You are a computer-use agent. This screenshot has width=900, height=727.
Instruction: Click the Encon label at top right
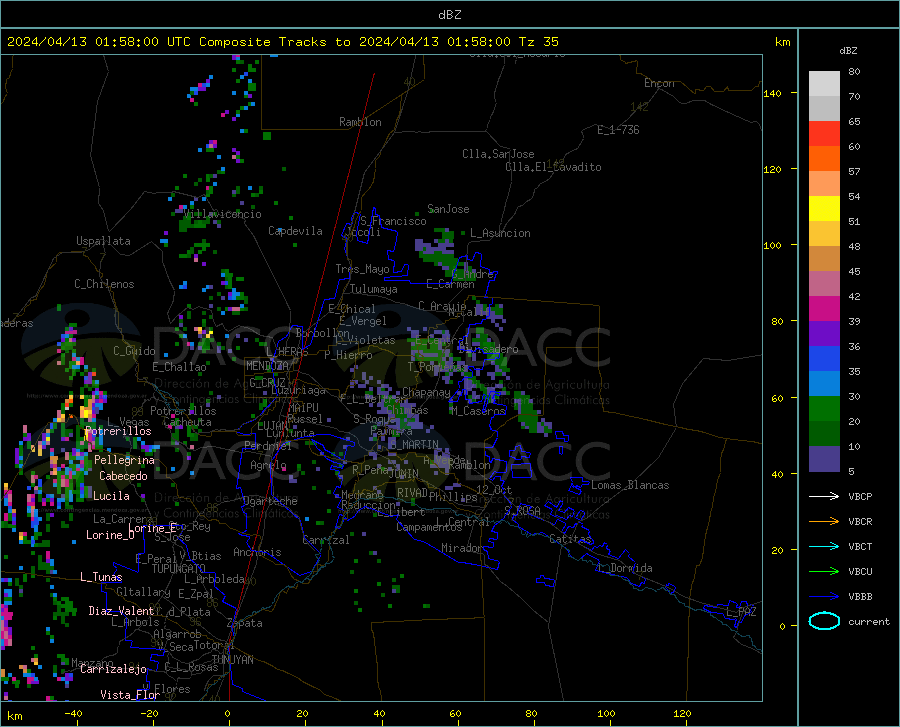659,83
